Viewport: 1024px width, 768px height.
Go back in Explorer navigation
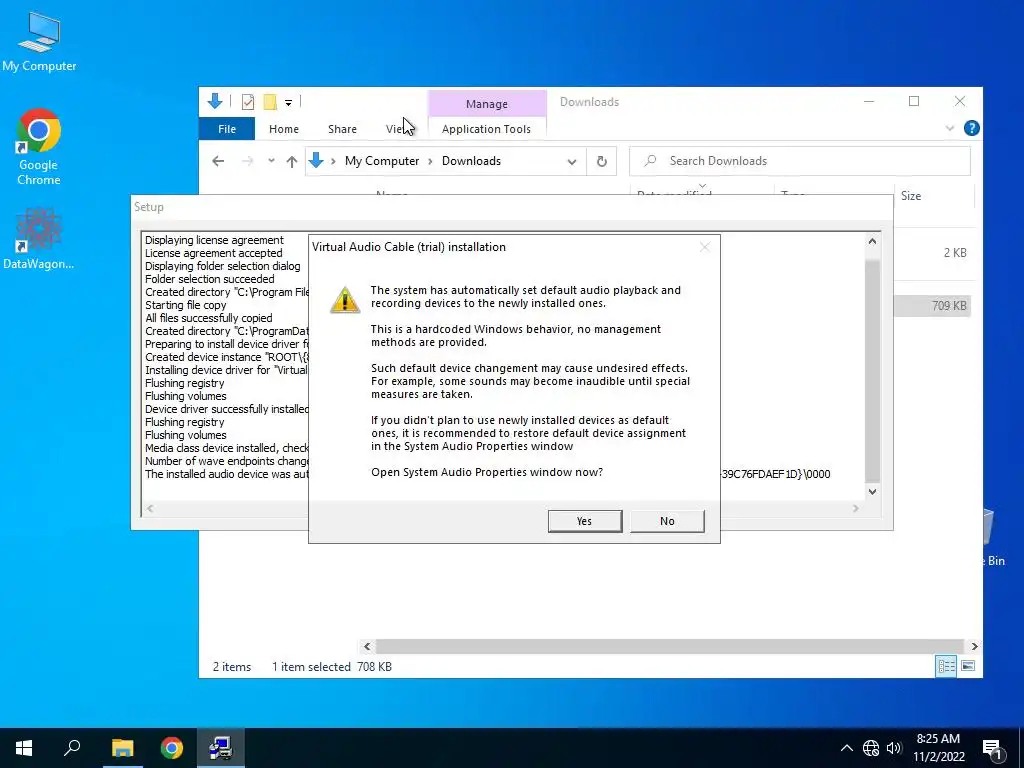pos(218,161)
